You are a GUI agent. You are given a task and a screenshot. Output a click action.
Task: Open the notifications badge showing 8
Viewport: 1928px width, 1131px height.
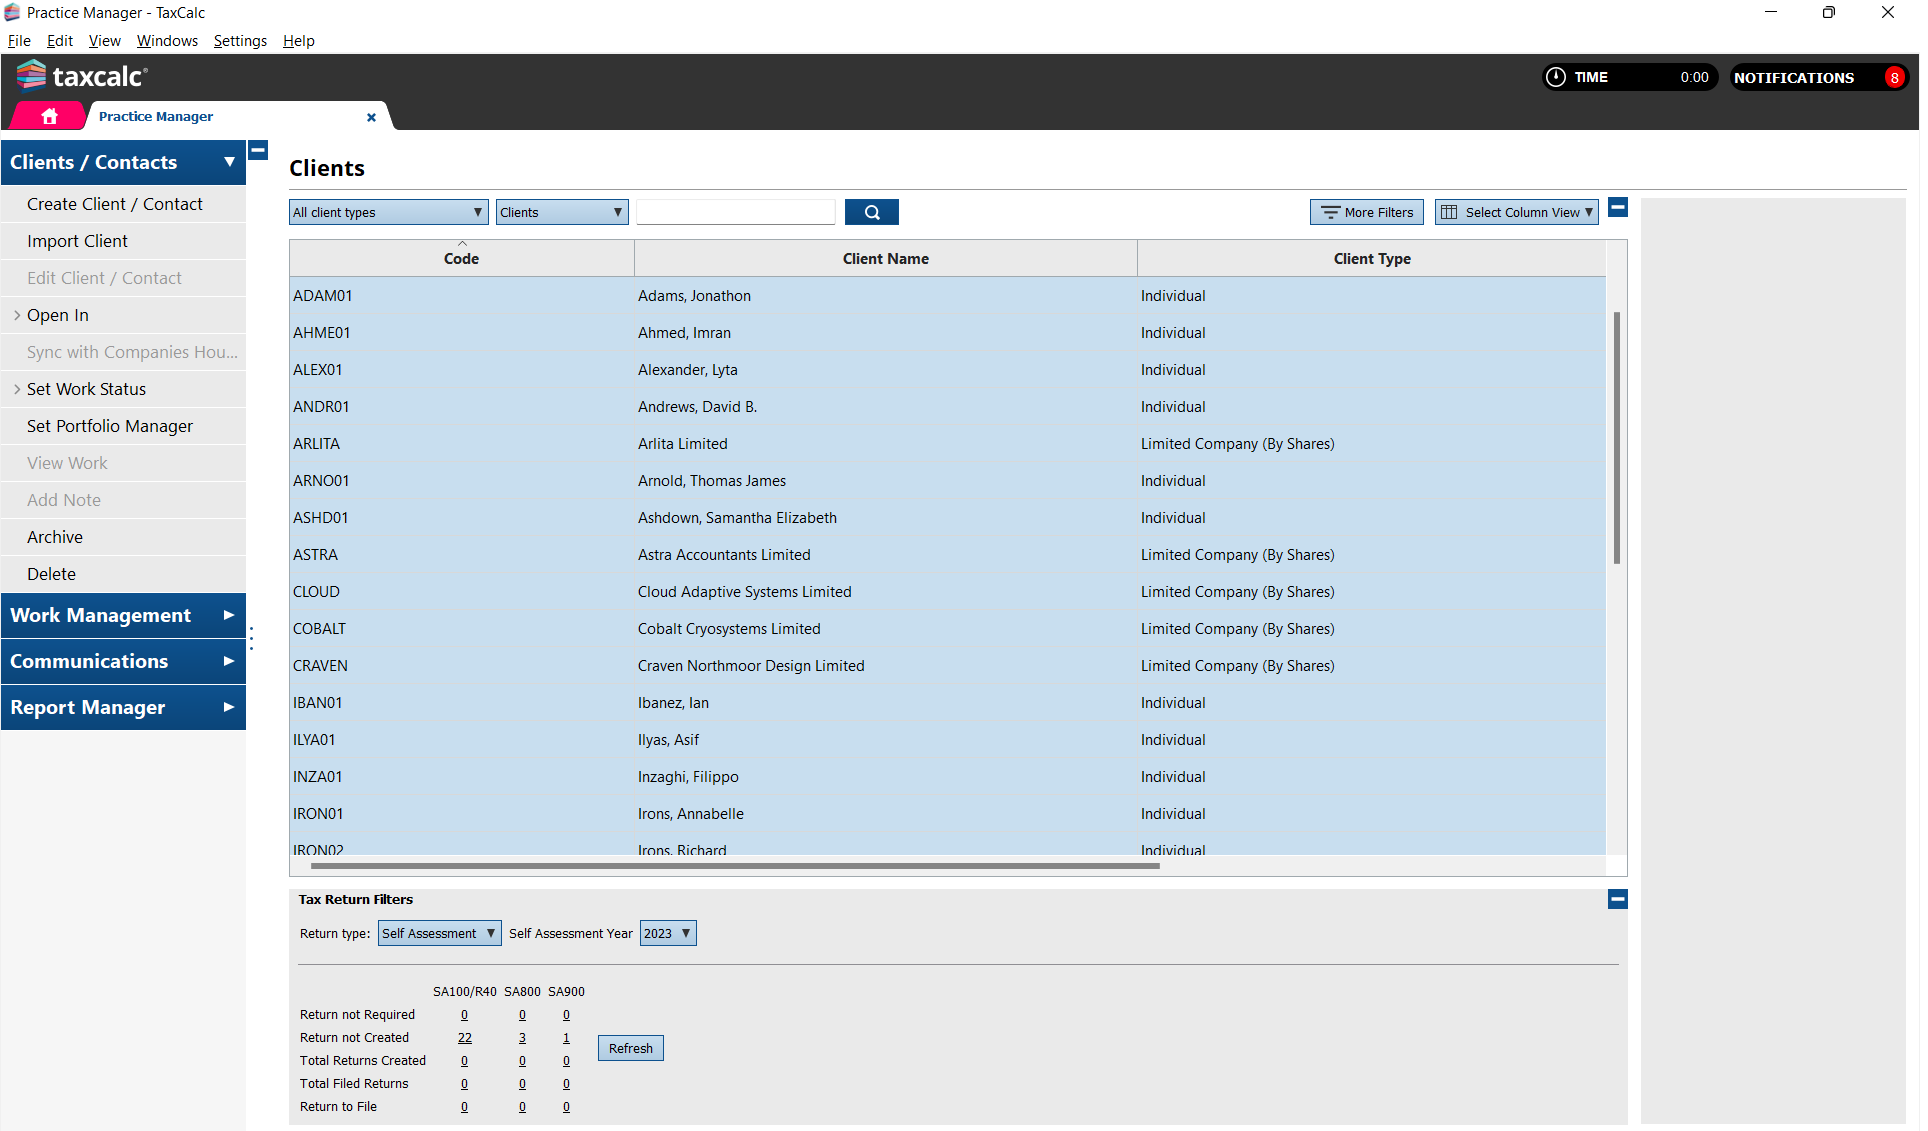coord(1893,78)
